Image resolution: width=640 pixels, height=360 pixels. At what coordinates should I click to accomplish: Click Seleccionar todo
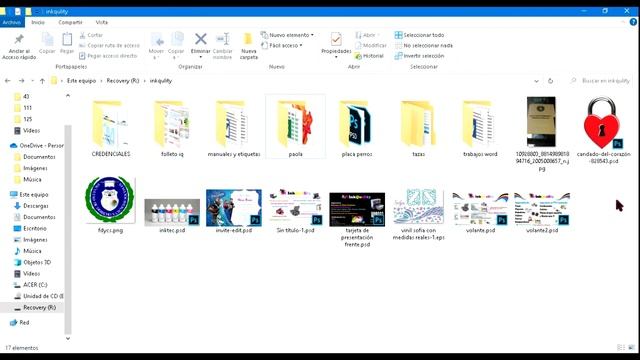click(419, 35)
